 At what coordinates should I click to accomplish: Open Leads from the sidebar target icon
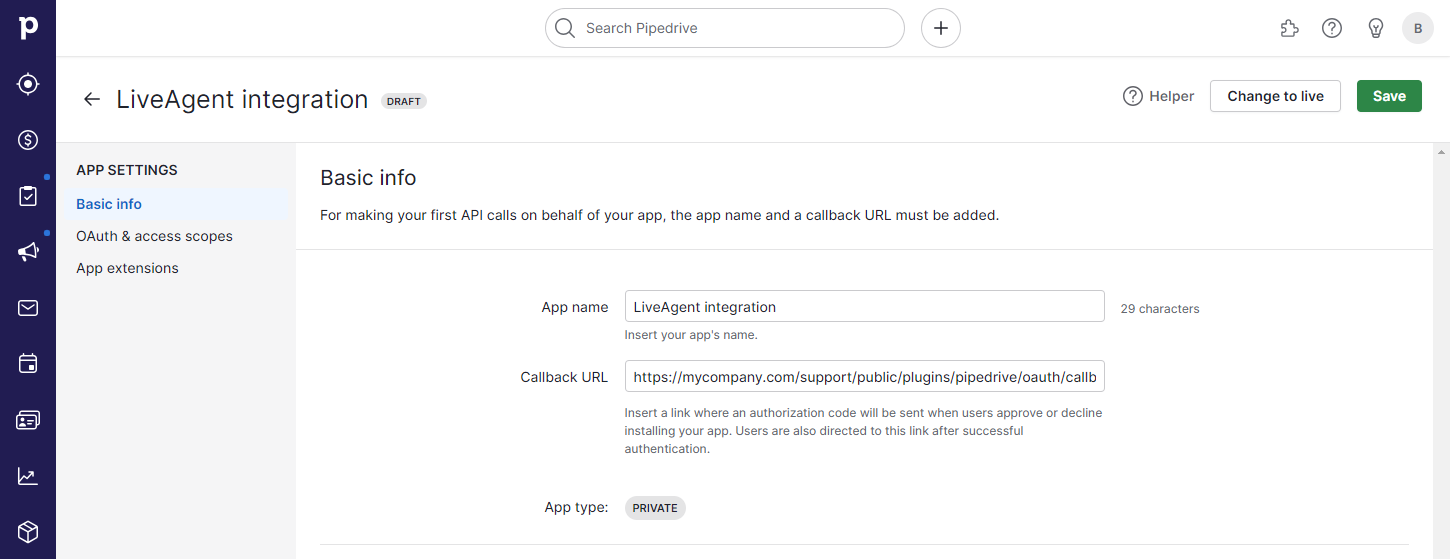pyautogui.click(x=28, y=84)
